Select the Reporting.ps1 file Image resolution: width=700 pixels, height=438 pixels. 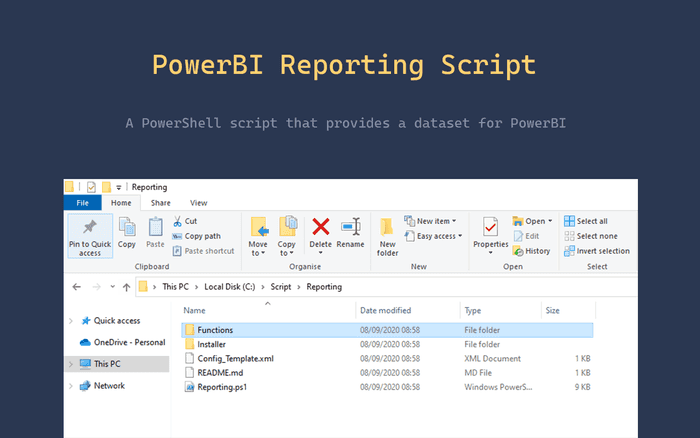[x=387, y=387]
